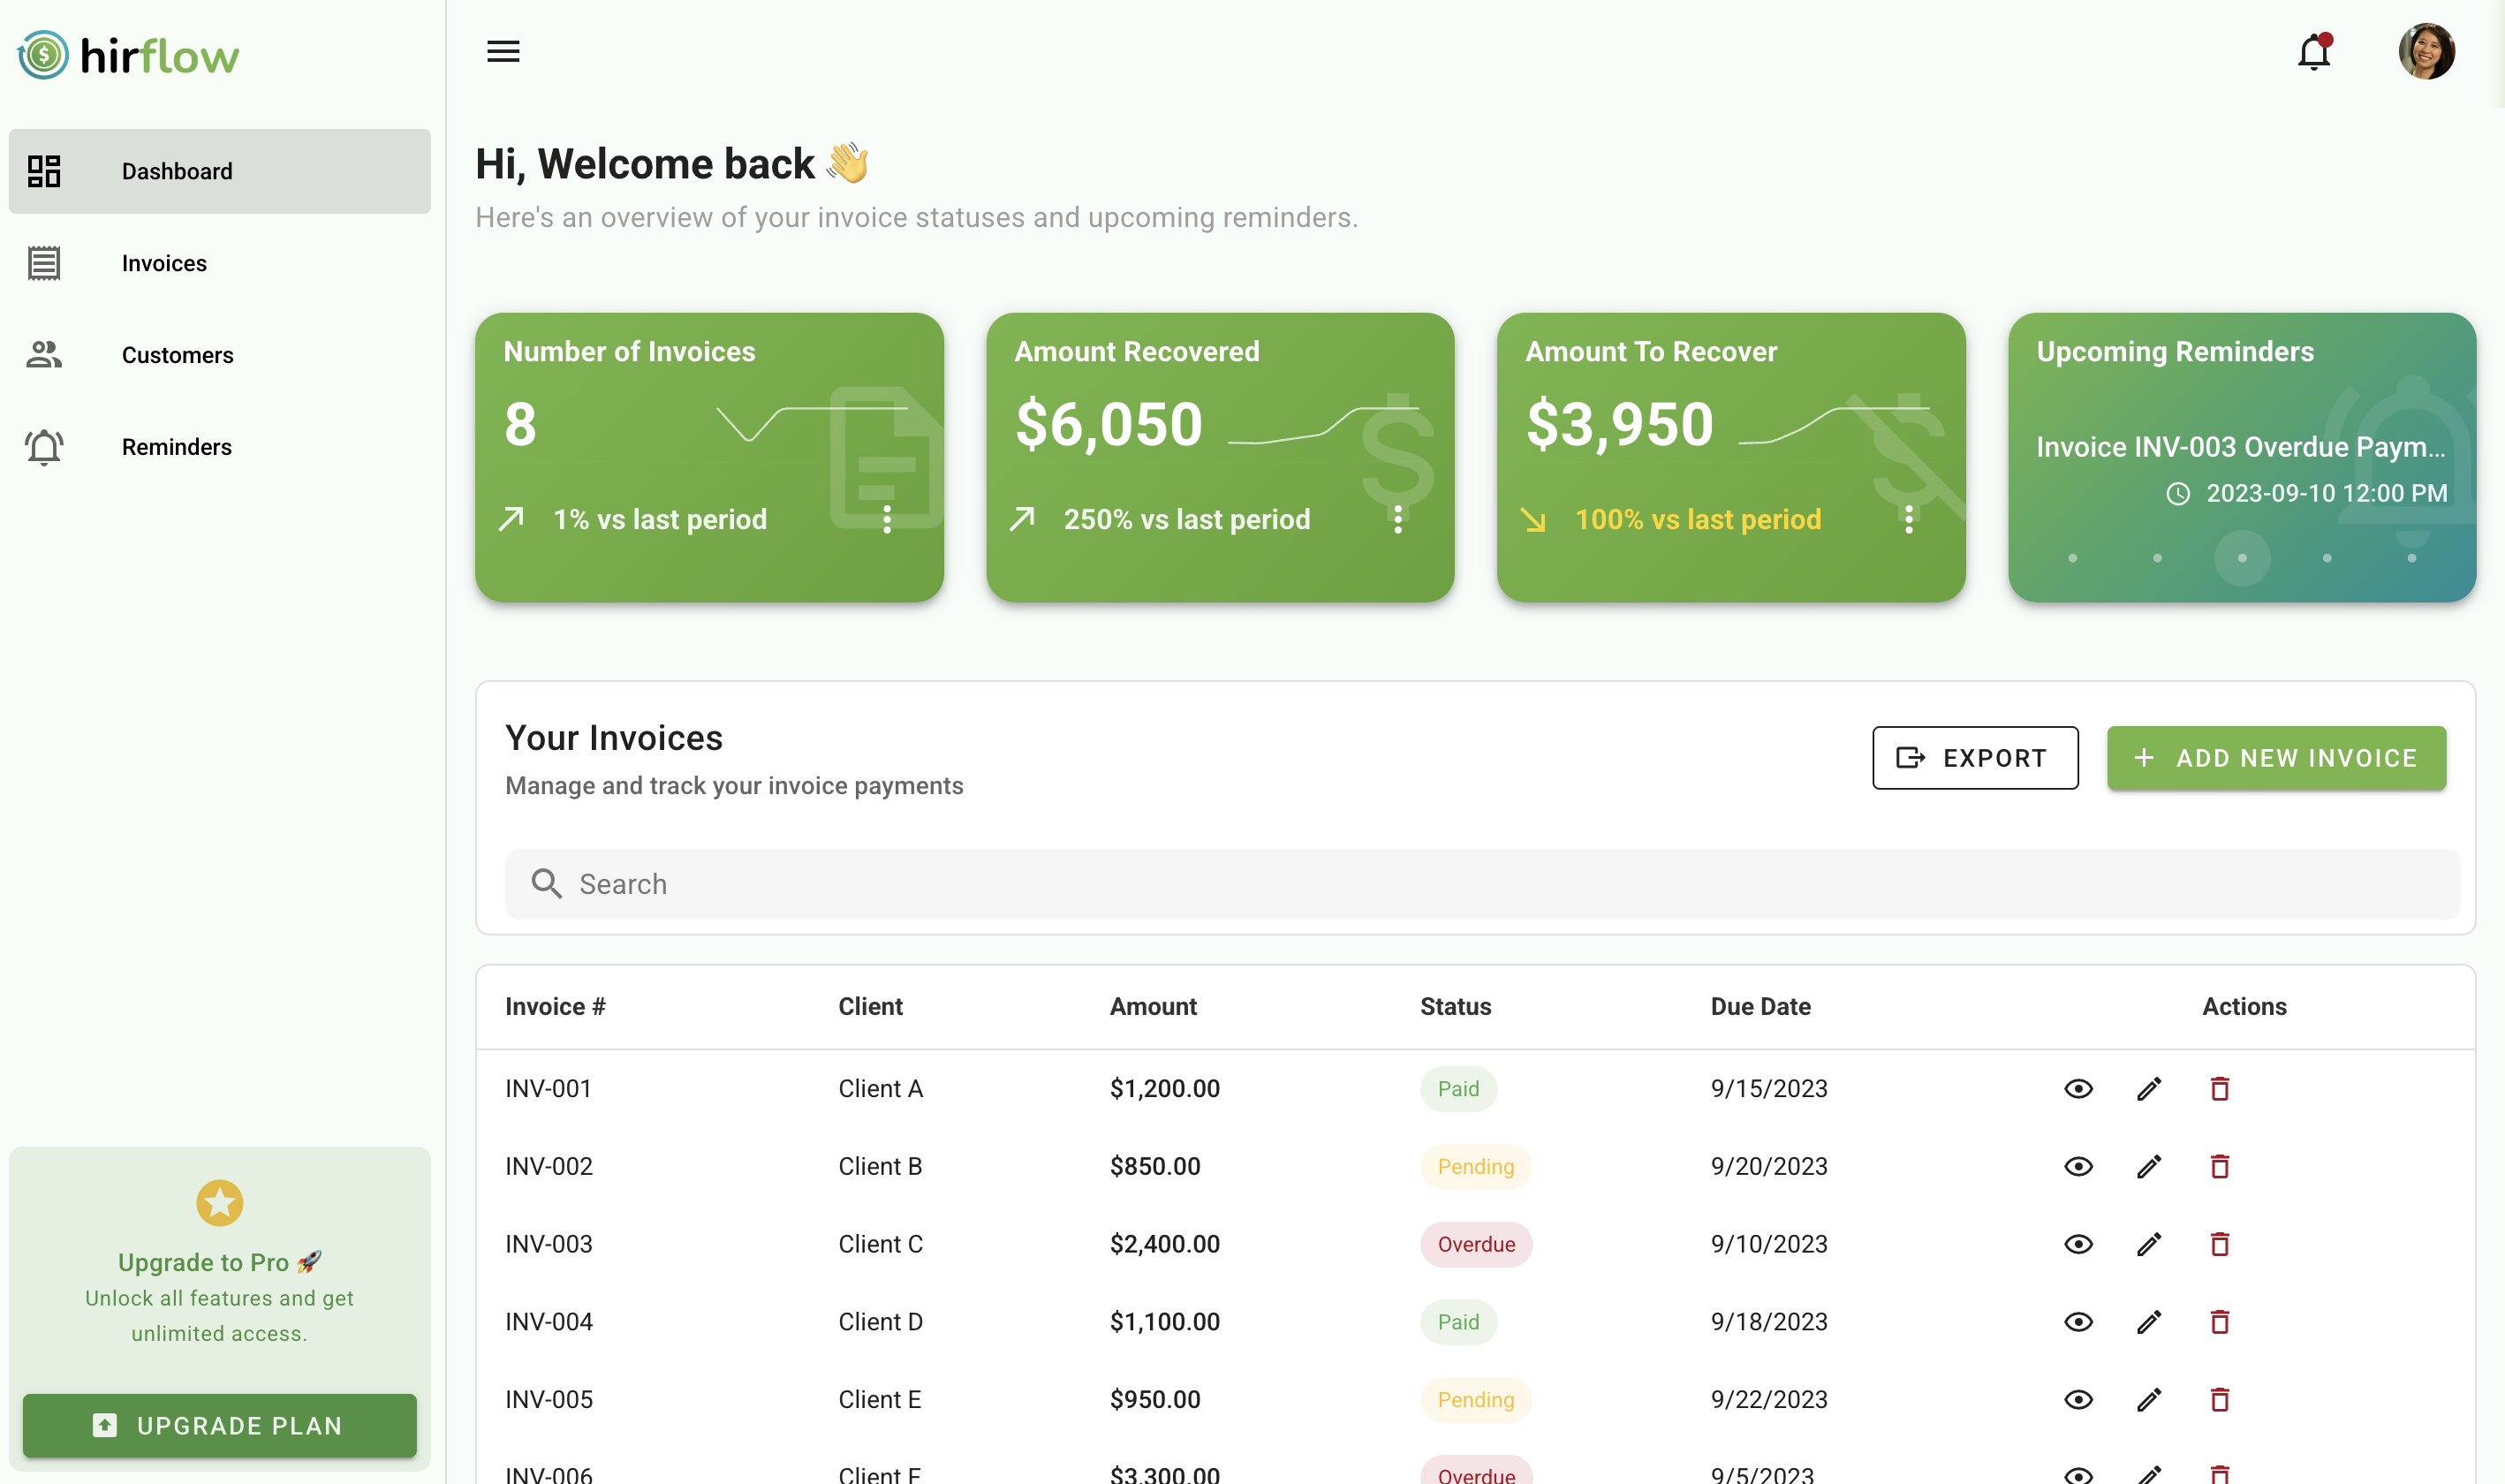Screen dimensions: 2505x1484
Task: Open the options menu on Number of Invoices card
Action: (886, 518)
